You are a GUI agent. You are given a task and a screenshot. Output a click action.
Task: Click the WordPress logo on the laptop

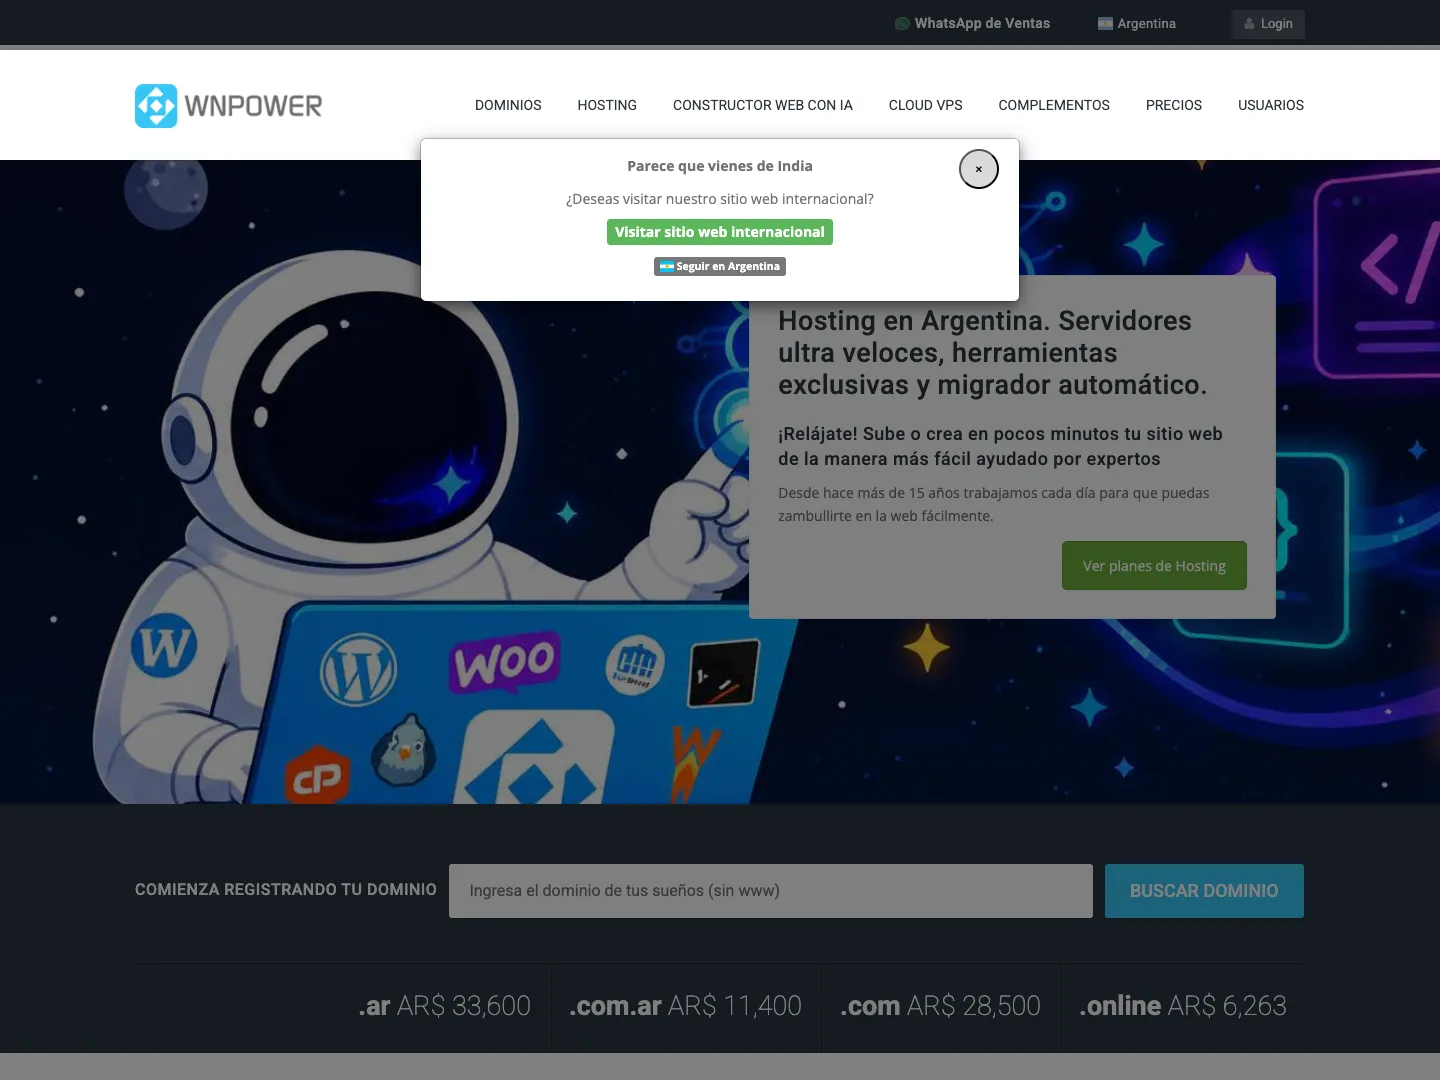(x=358, y=670)
